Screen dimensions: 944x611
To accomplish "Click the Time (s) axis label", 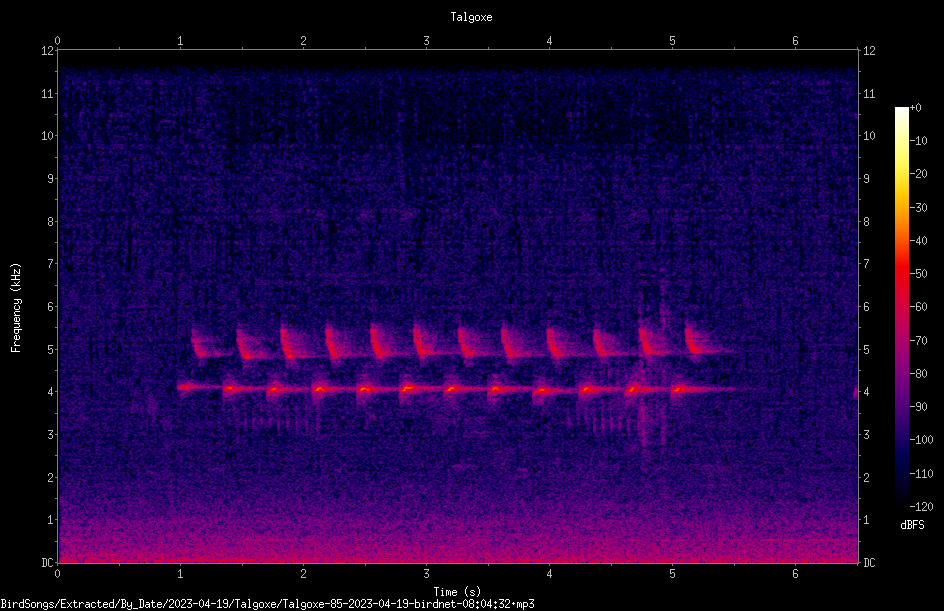I will pyautogui.click(x=457, y=592).
